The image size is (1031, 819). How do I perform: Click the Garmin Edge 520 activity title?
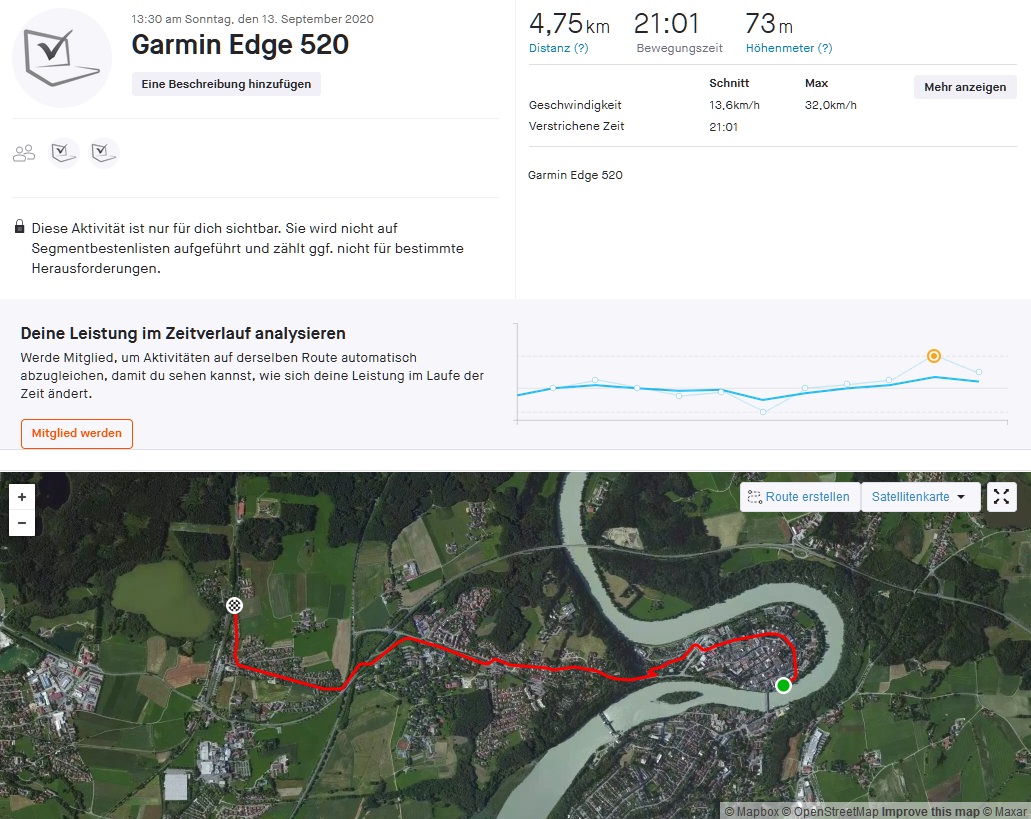tap(240, 45)
